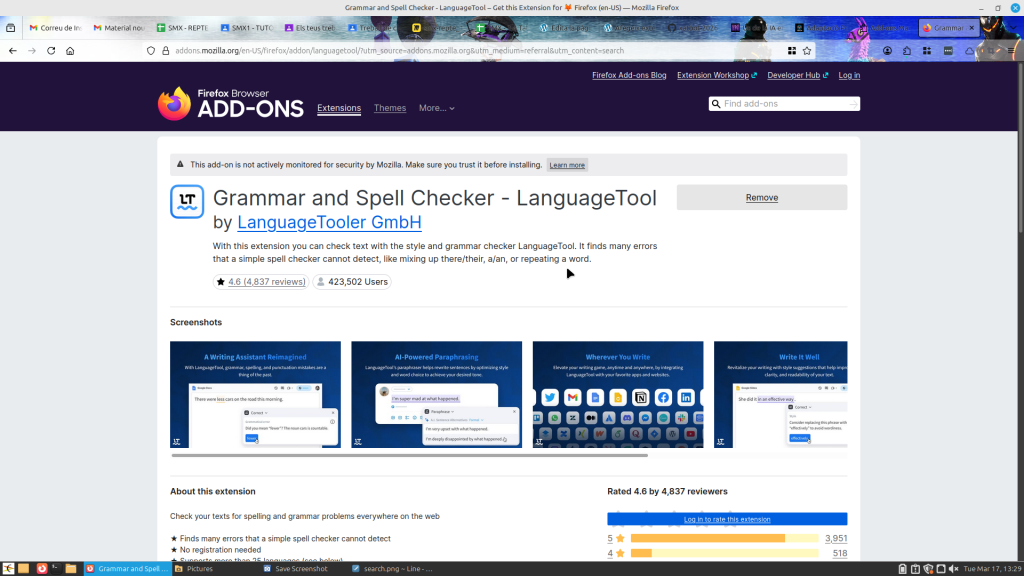The width and height of the screenshot is (1024, 576).
Task: Click the screenshots horizontal scrollbar
Action: 409,455
